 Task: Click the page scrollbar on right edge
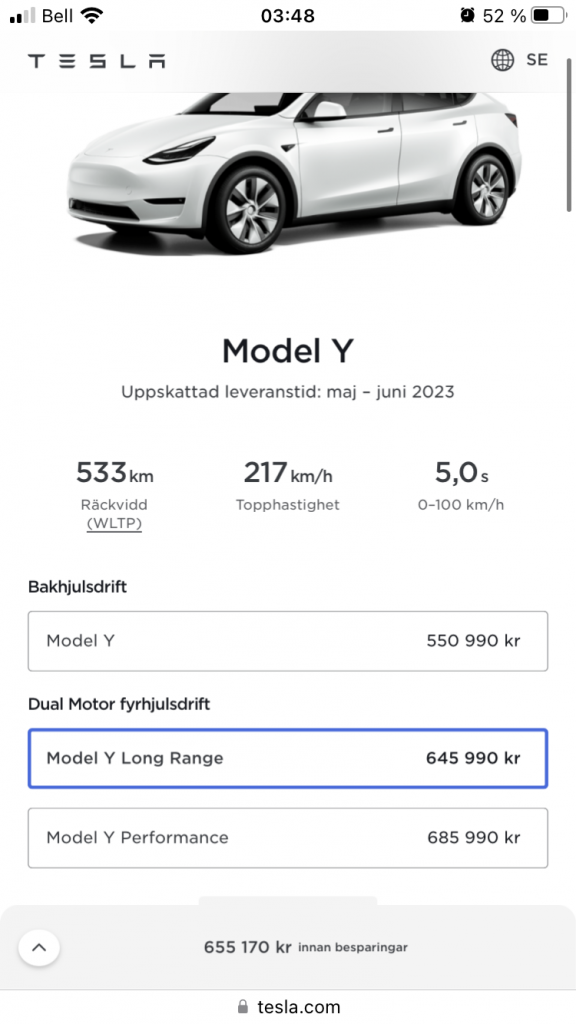click(x=569, y=135)
